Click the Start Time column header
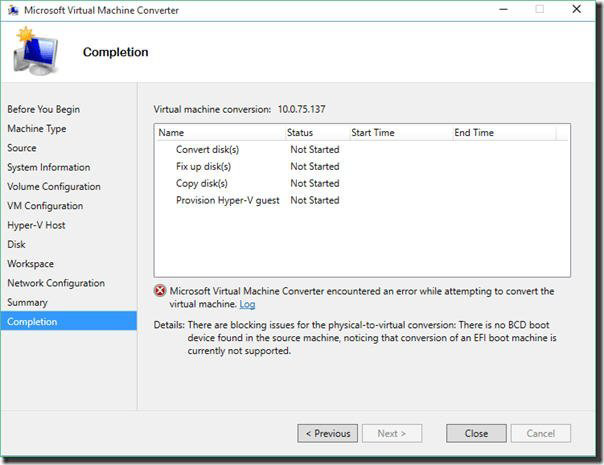604x465 pixels. tap(401, 133)
